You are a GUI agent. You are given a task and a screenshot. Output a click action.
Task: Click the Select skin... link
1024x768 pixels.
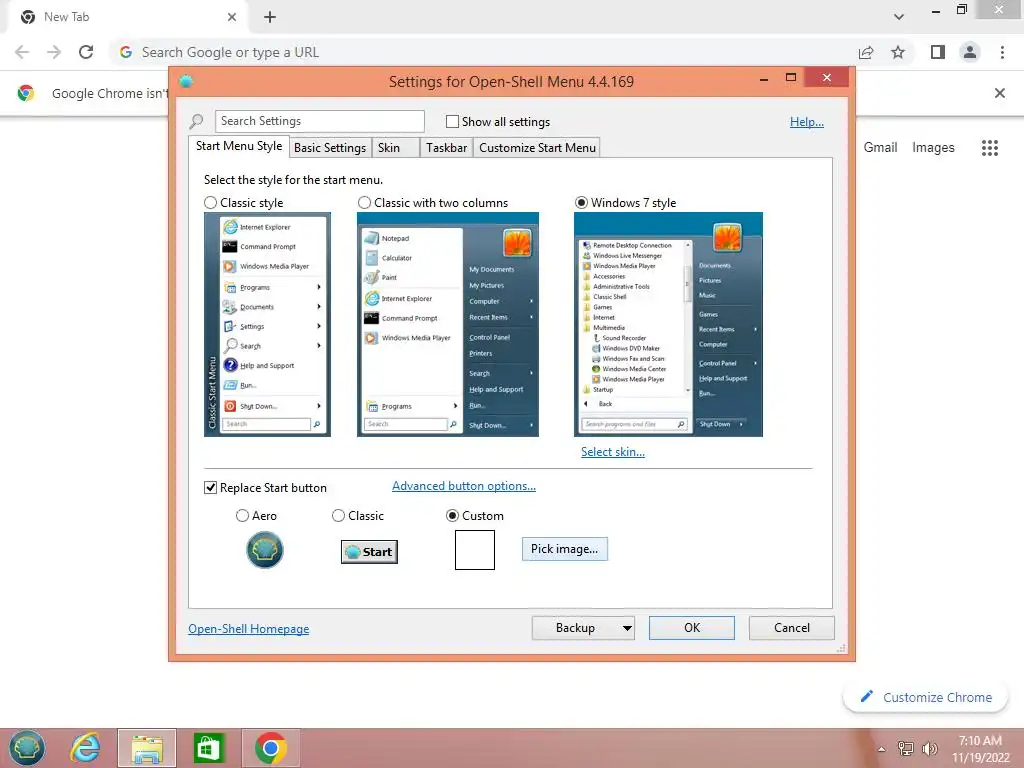(x=613, y=452)
